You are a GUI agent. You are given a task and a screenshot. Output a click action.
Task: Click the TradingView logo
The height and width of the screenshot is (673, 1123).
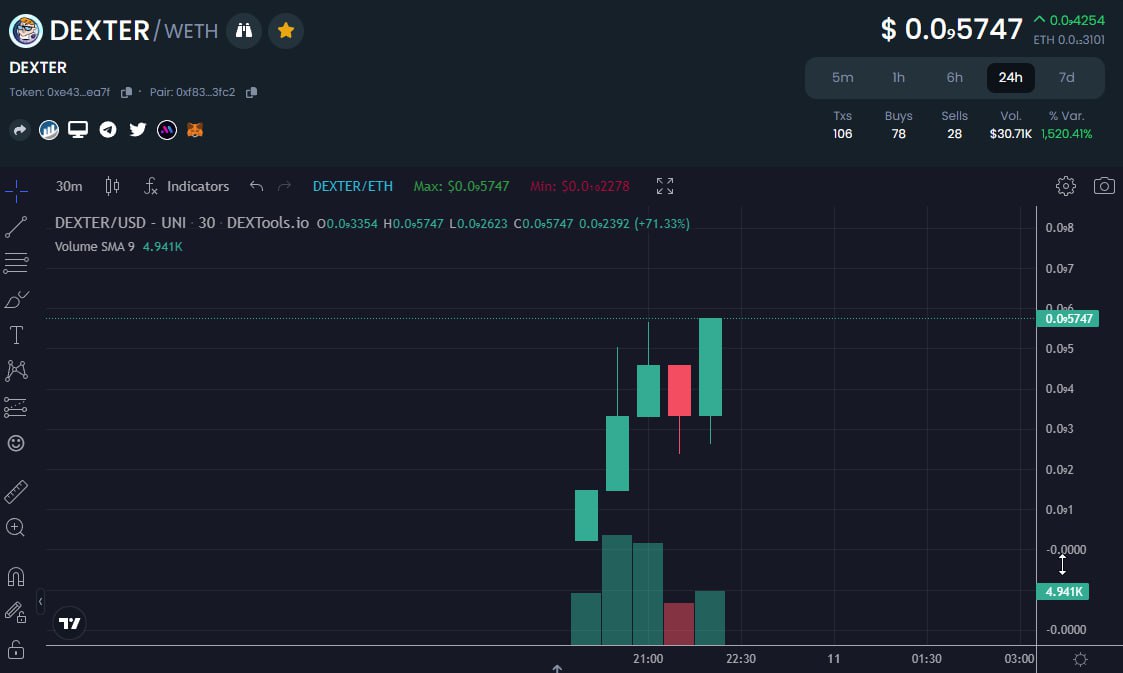click(69, 624)
